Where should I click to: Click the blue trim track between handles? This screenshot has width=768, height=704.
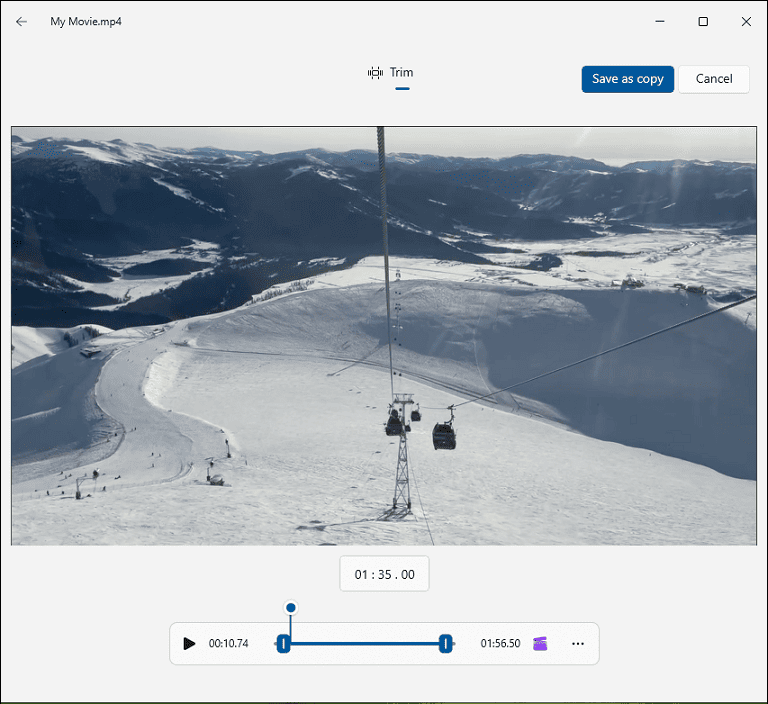pos(365,643)
